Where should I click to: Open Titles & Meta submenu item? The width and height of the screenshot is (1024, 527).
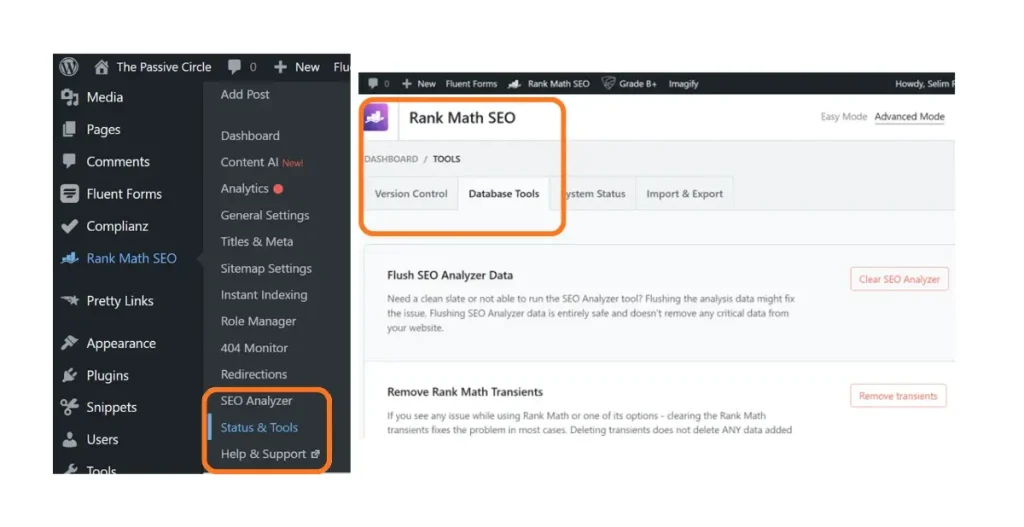point(257,241)
